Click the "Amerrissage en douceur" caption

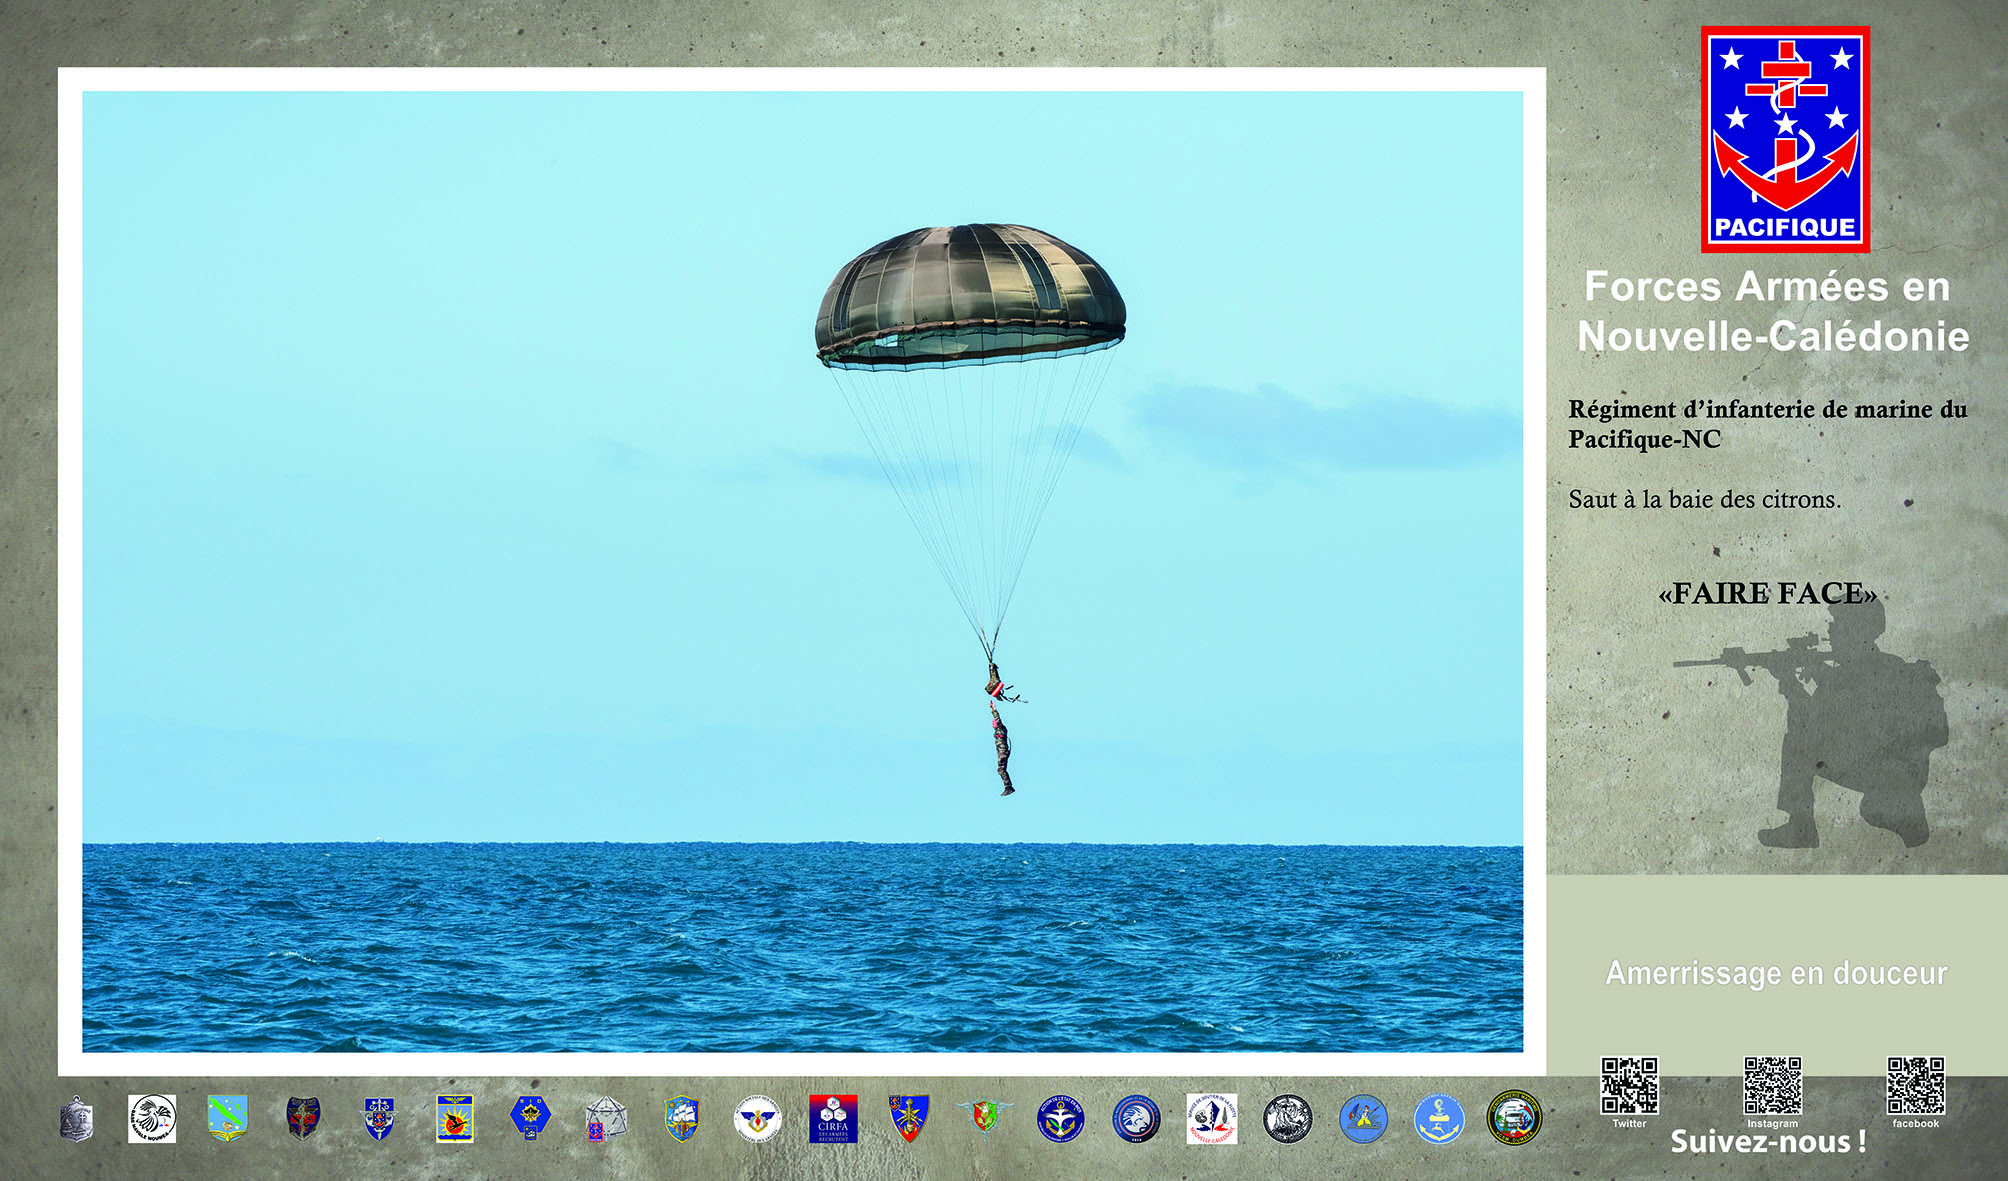pos(1776,973)
